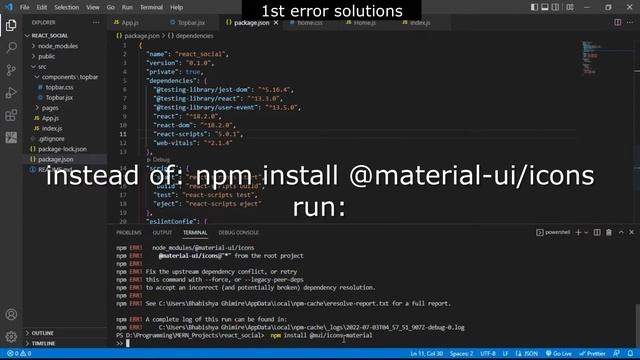The image size is (640, 360).
Task: Customize layout icon in title bar
Action: tap(570, 7)
